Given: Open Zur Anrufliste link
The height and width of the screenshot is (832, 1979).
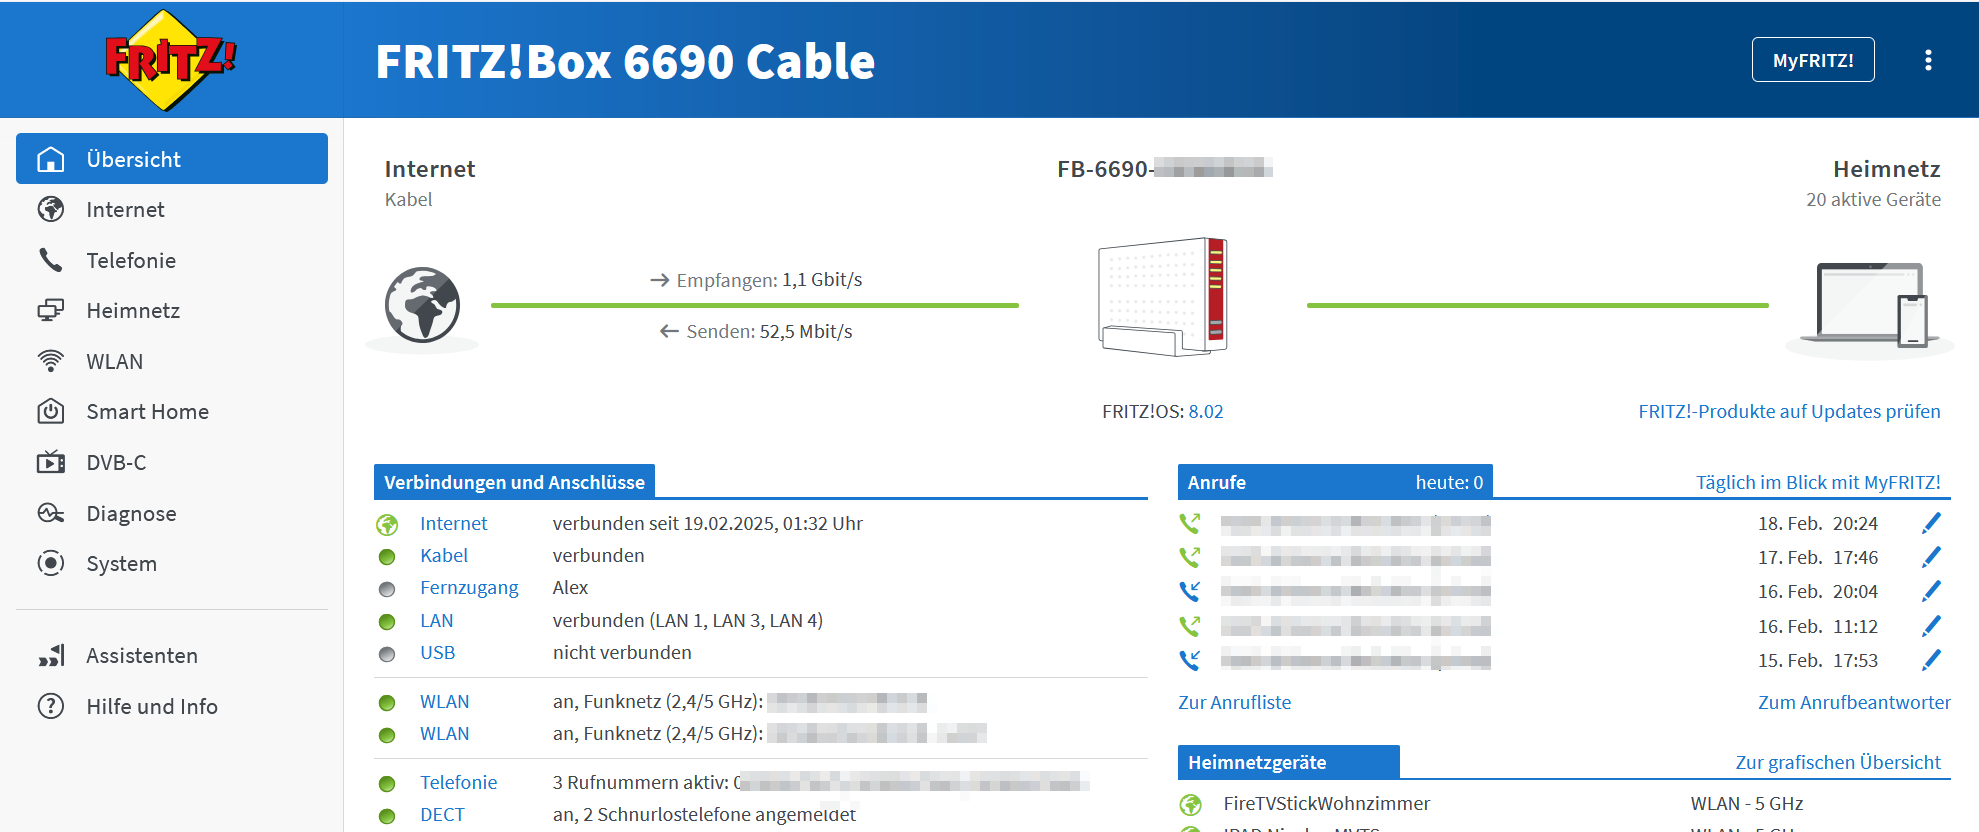Looking at the screenshot, I should pyautogui.click(x=1234, y=702).
